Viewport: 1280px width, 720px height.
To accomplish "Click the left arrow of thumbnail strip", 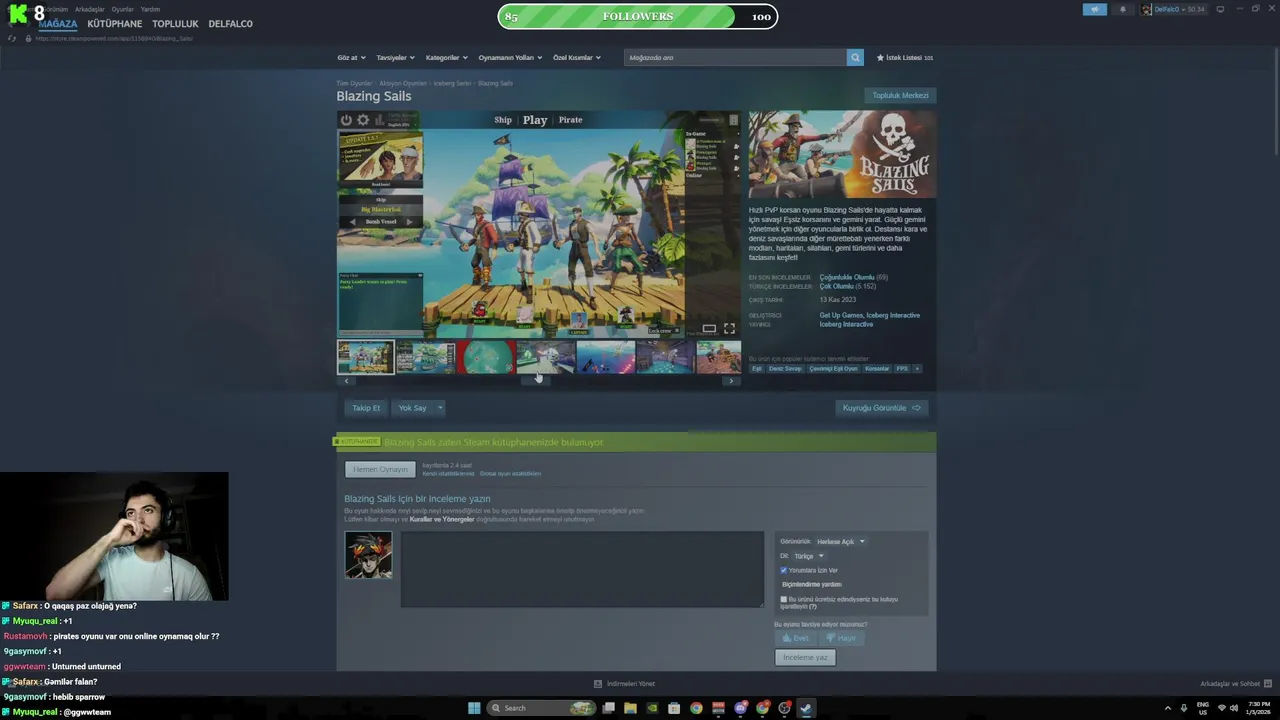I will coord(346,381).
